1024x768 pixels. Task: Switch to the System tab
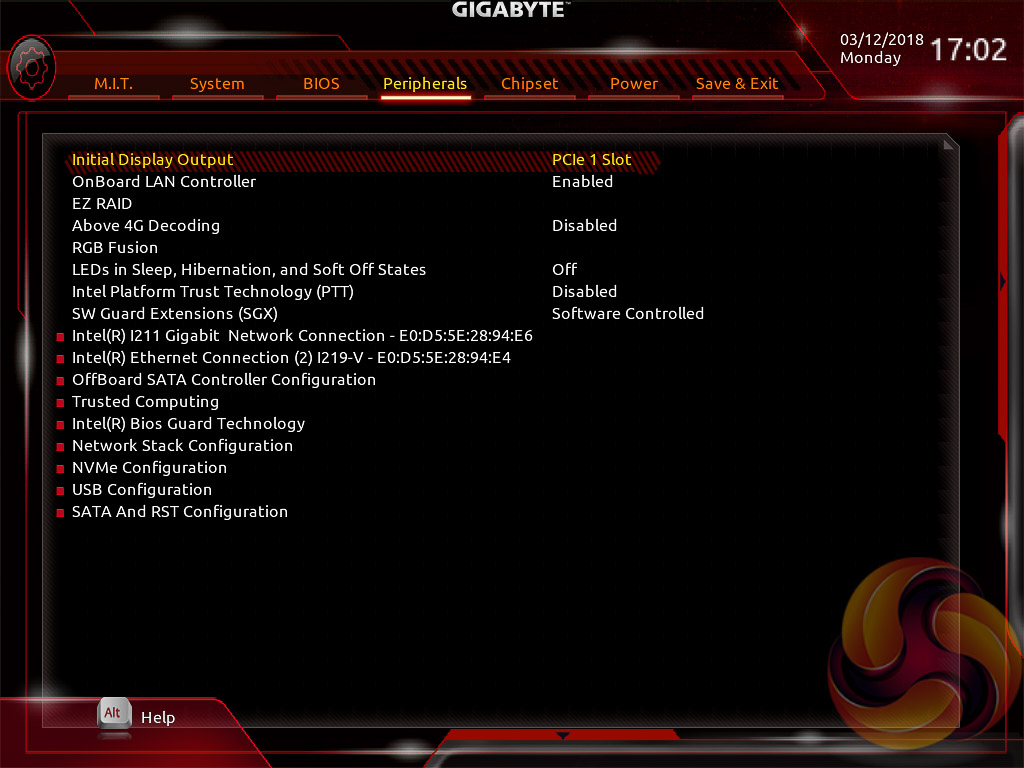[x=217, y=84]
